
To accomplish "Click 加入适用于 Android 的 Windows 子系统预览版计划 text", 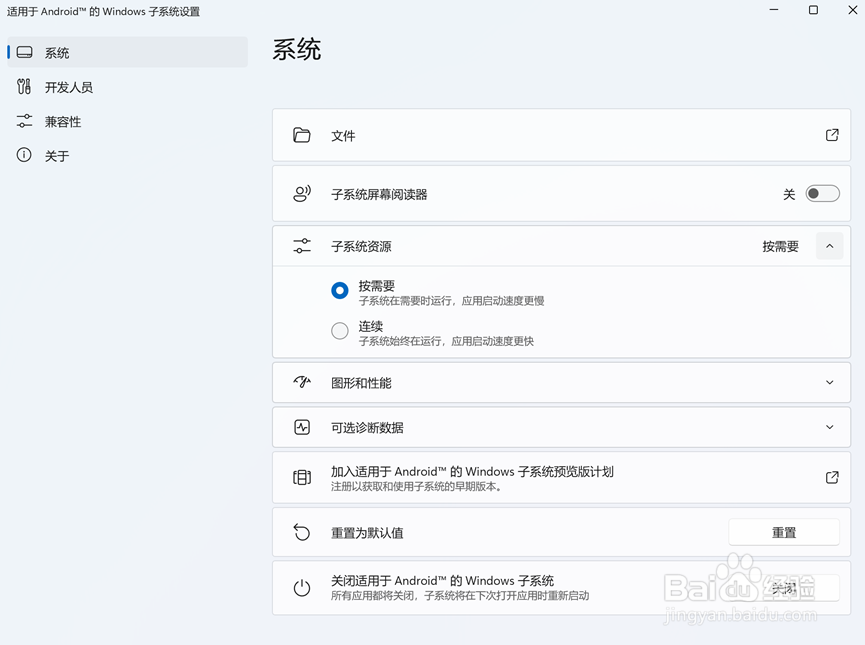I will [x=472, y=471].
